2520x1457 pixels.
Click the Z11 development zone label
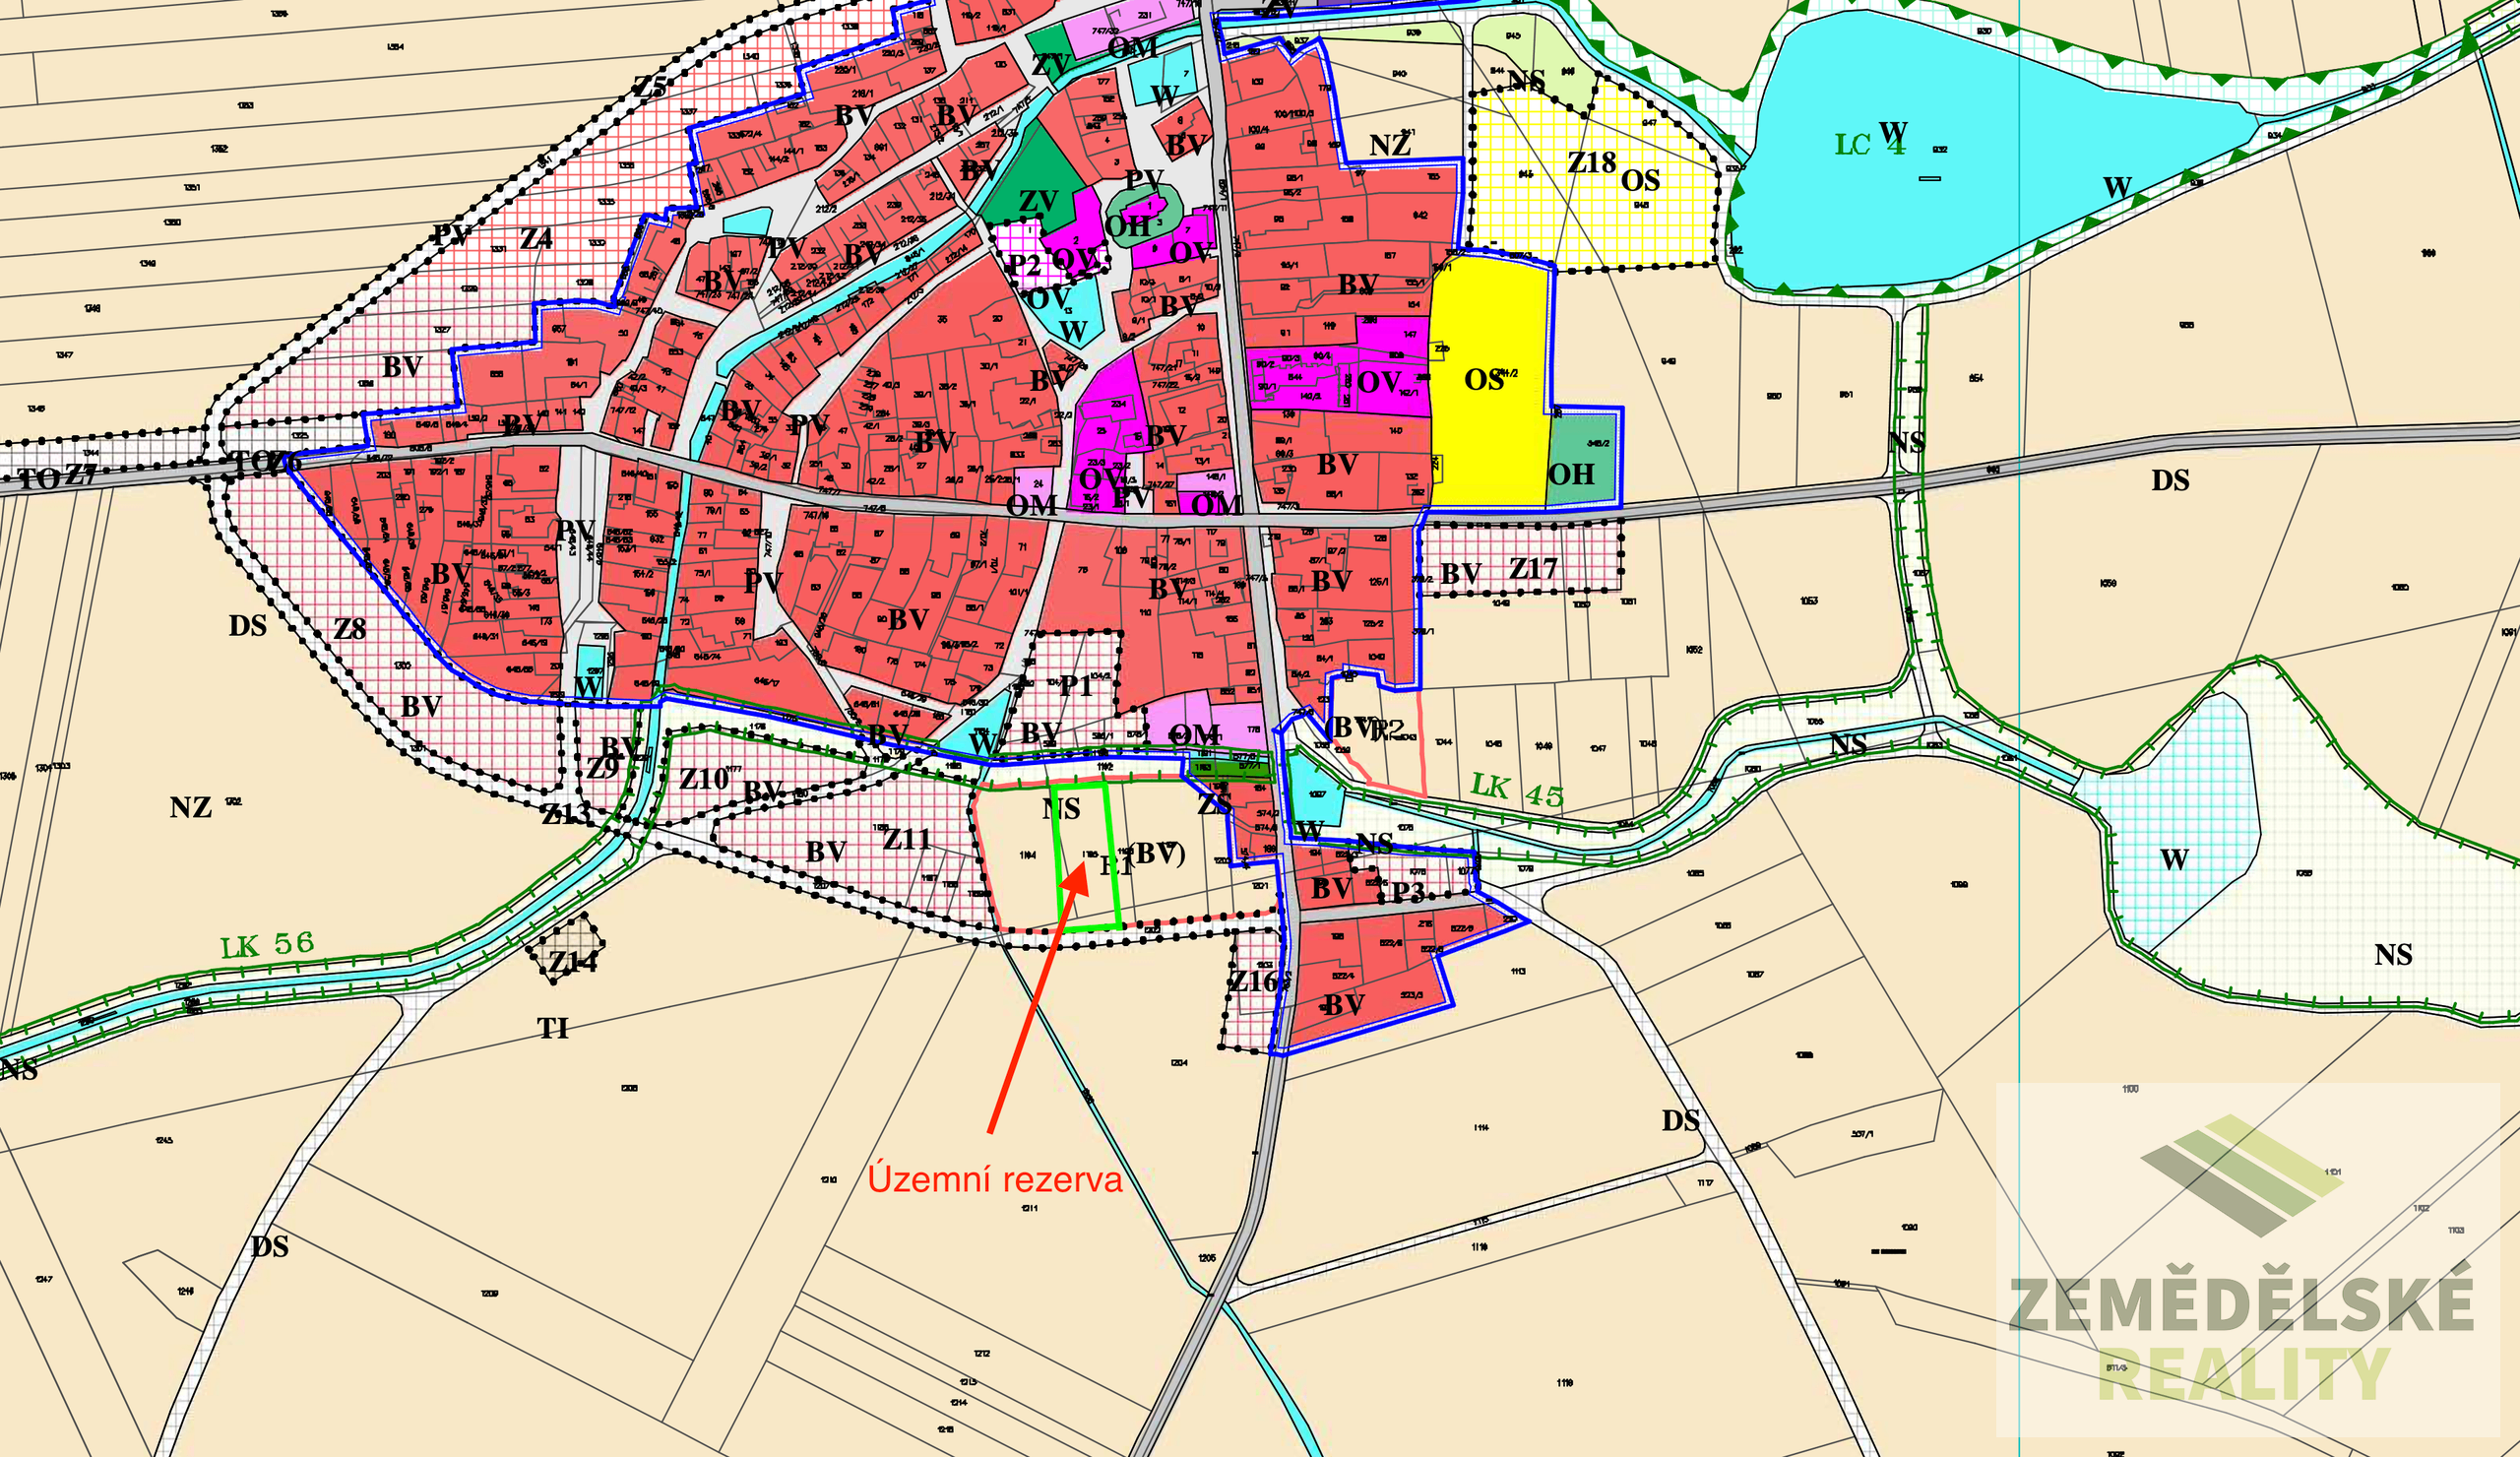click(906, 839)
